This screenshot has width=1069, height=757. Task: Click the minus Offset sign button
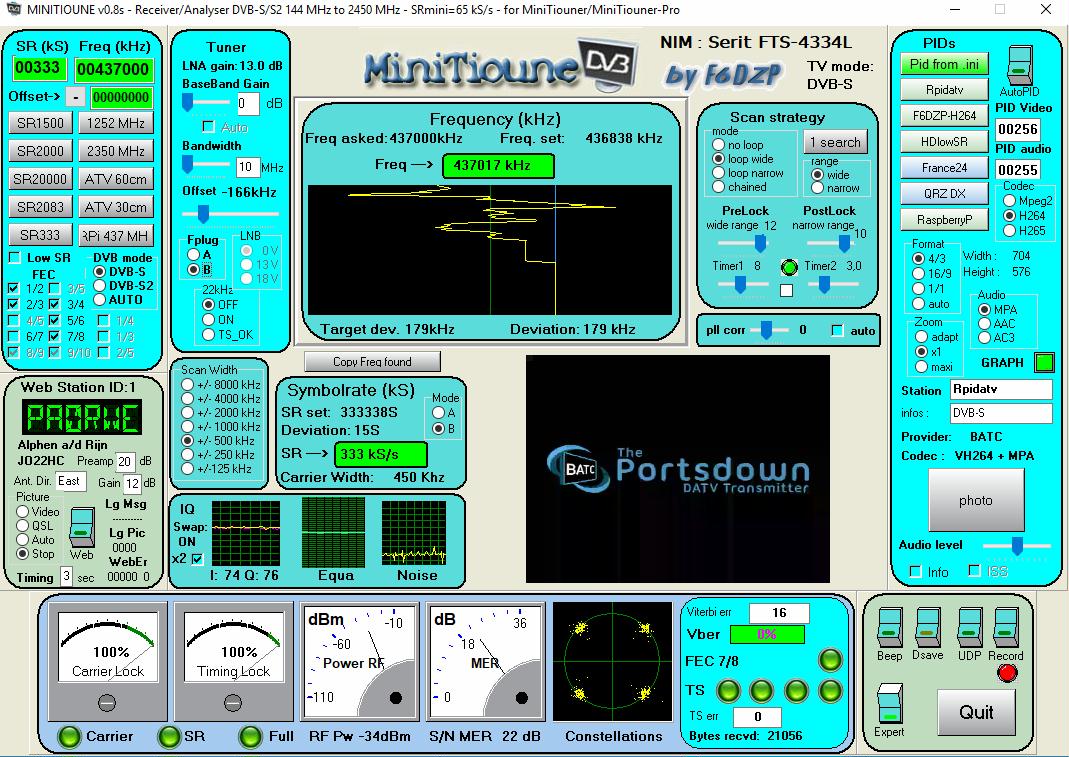coord(76,98)
